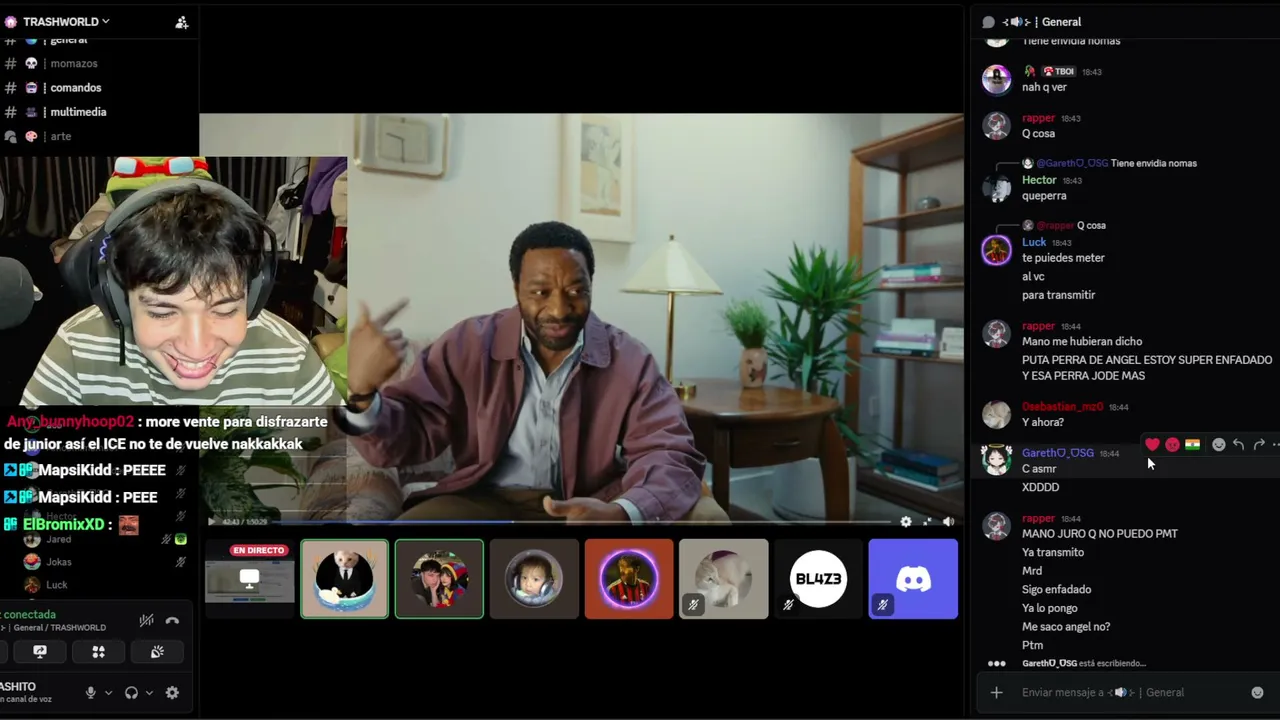Screen dimensions: 1280x720
Task: Click the 'Sigo enfadado' message text
Action: (1056, 590)
